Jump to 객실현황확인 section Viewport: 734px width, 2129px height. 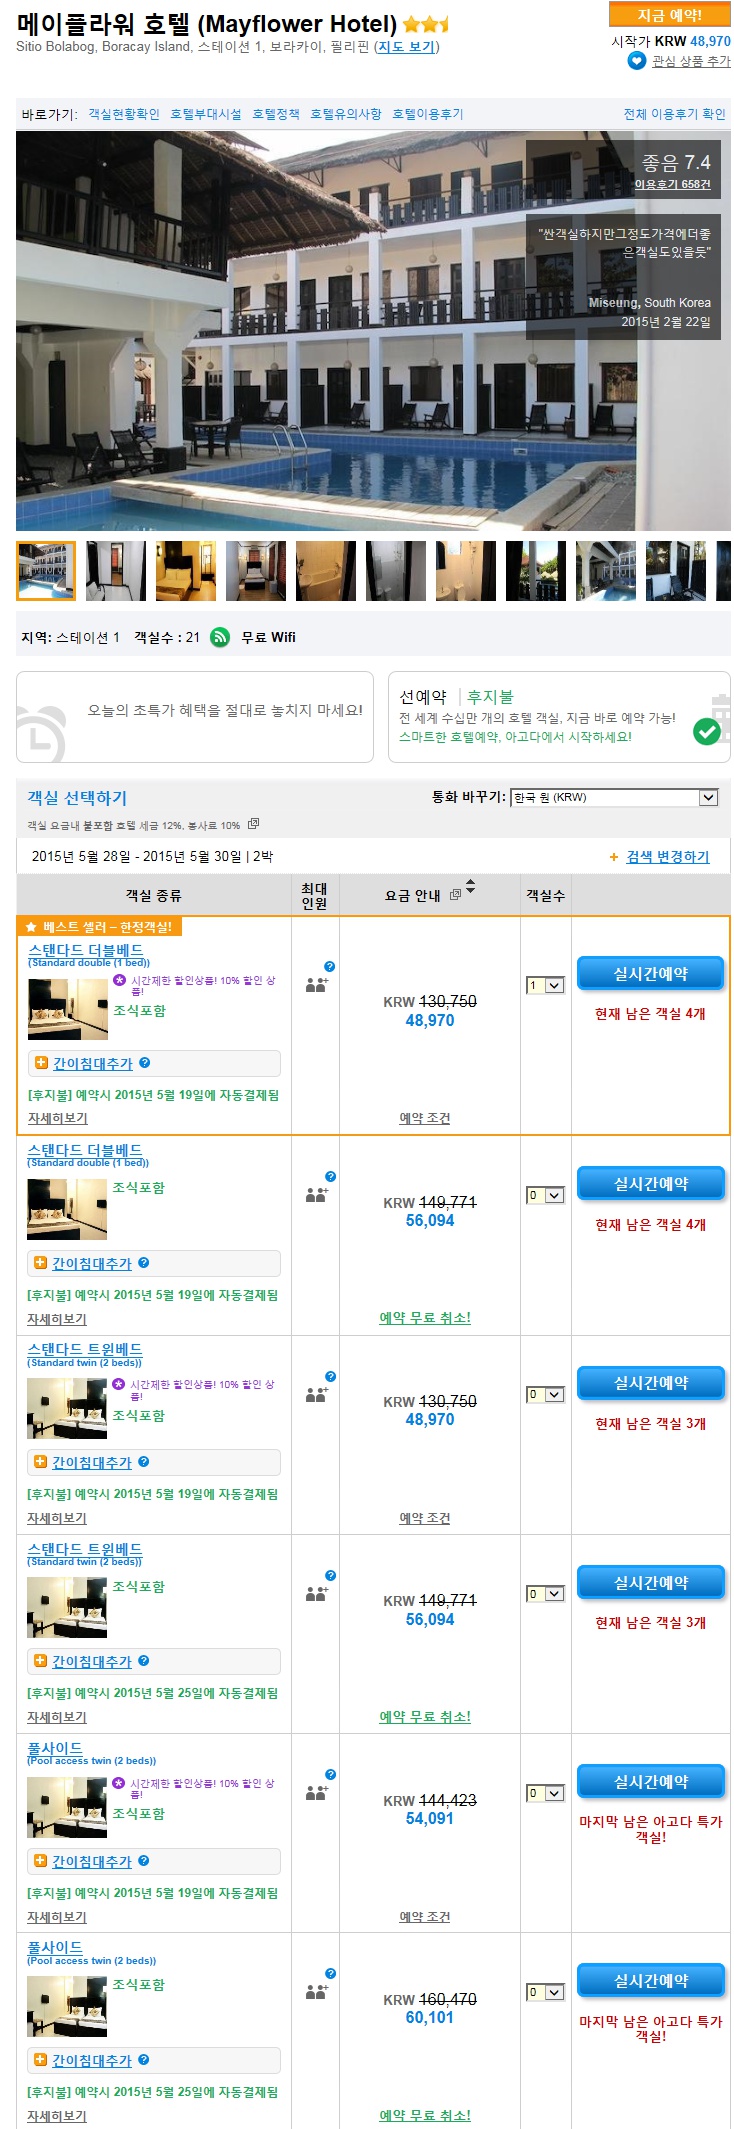(124, 114)
